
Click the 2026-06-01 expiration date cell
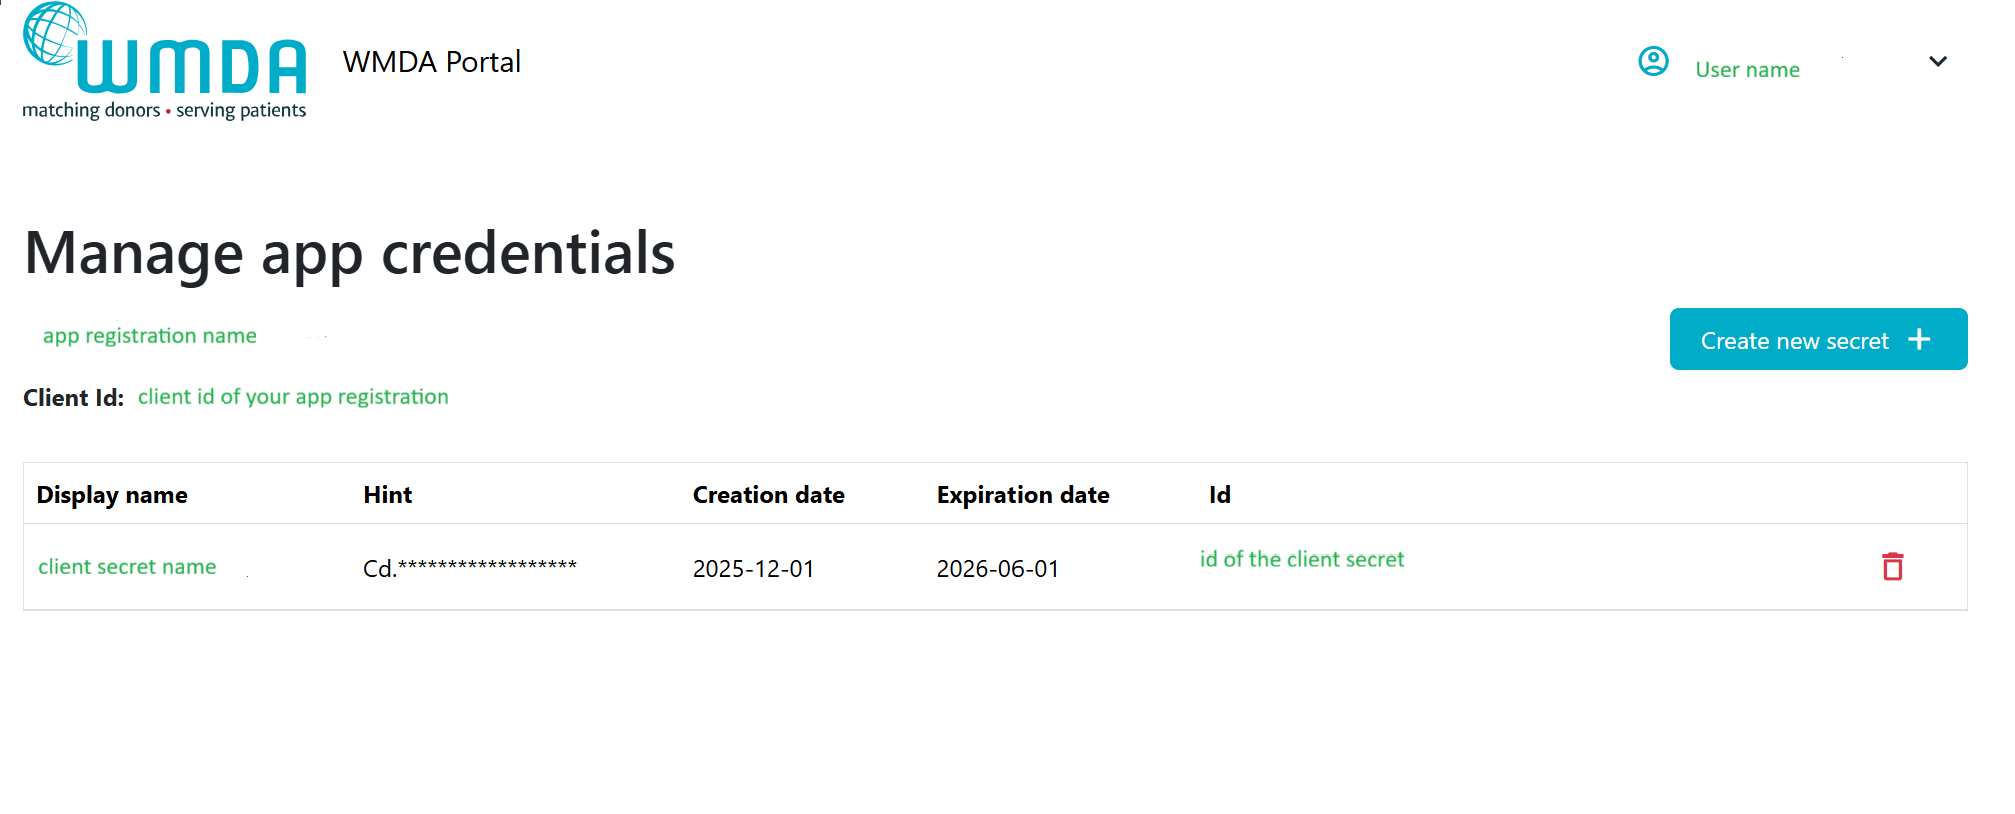point(997,569)
